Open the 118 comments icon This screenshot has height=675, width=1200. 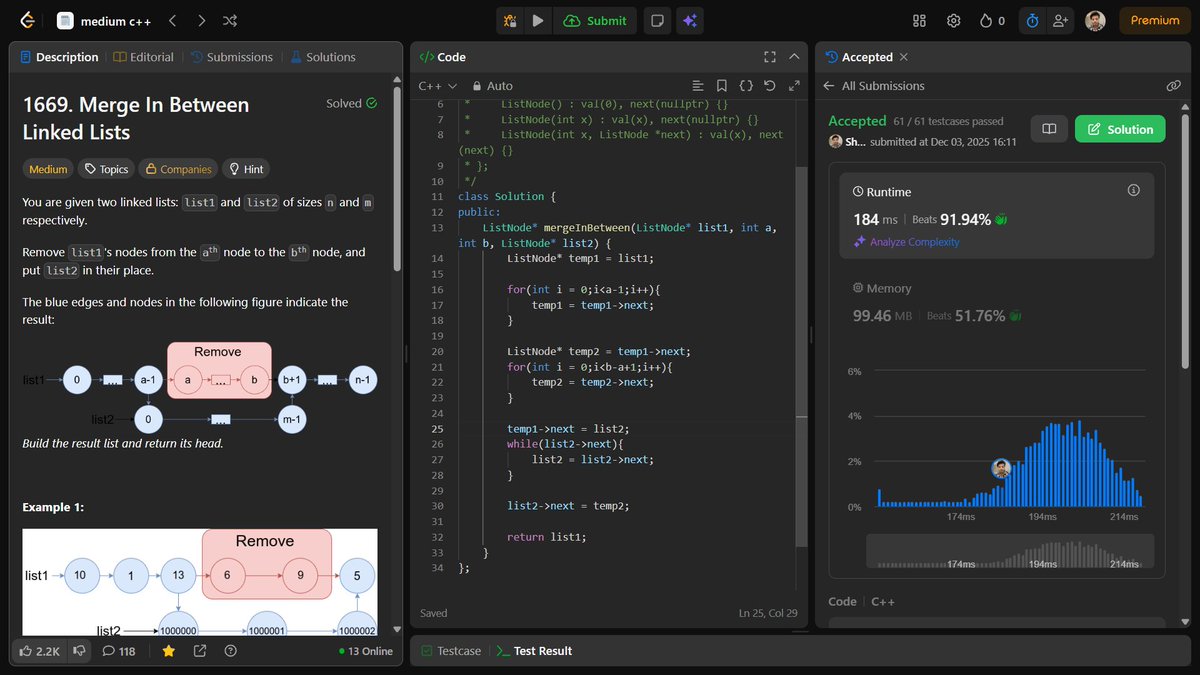point(119,651)
